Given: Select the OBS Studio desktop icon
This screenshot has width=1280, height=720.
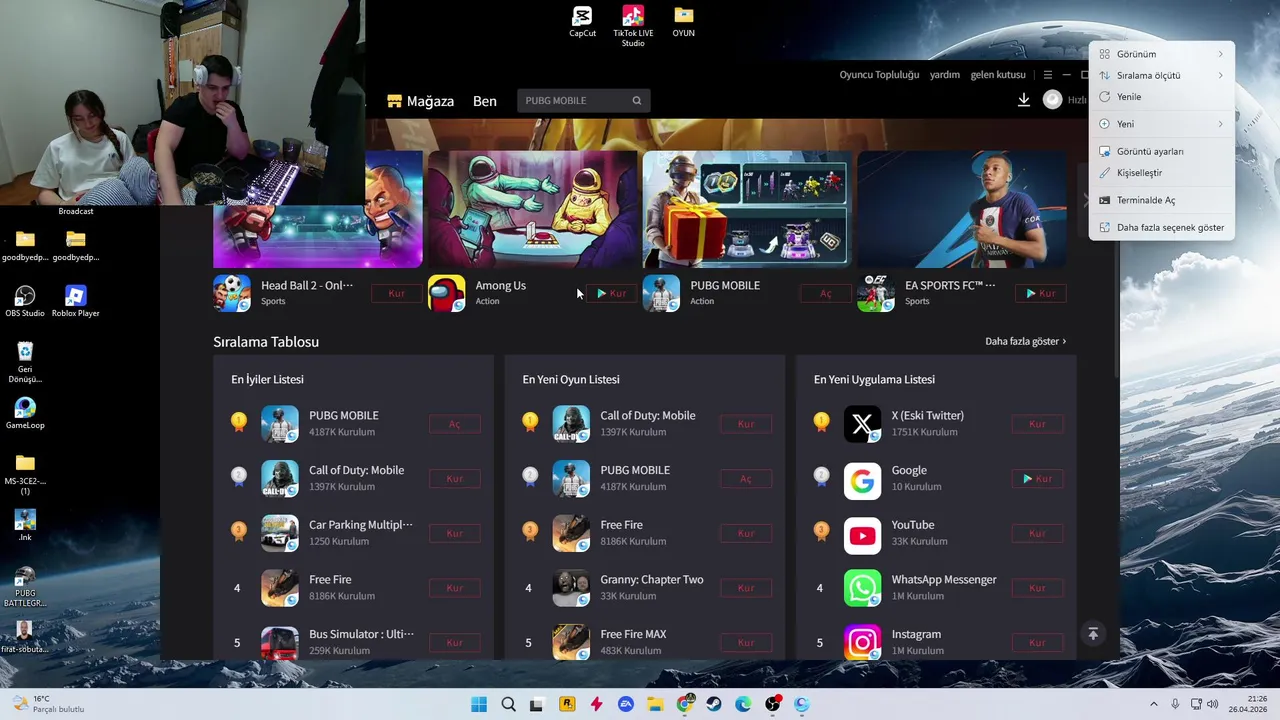Looking at the screenshot, I should click(25, 301).
